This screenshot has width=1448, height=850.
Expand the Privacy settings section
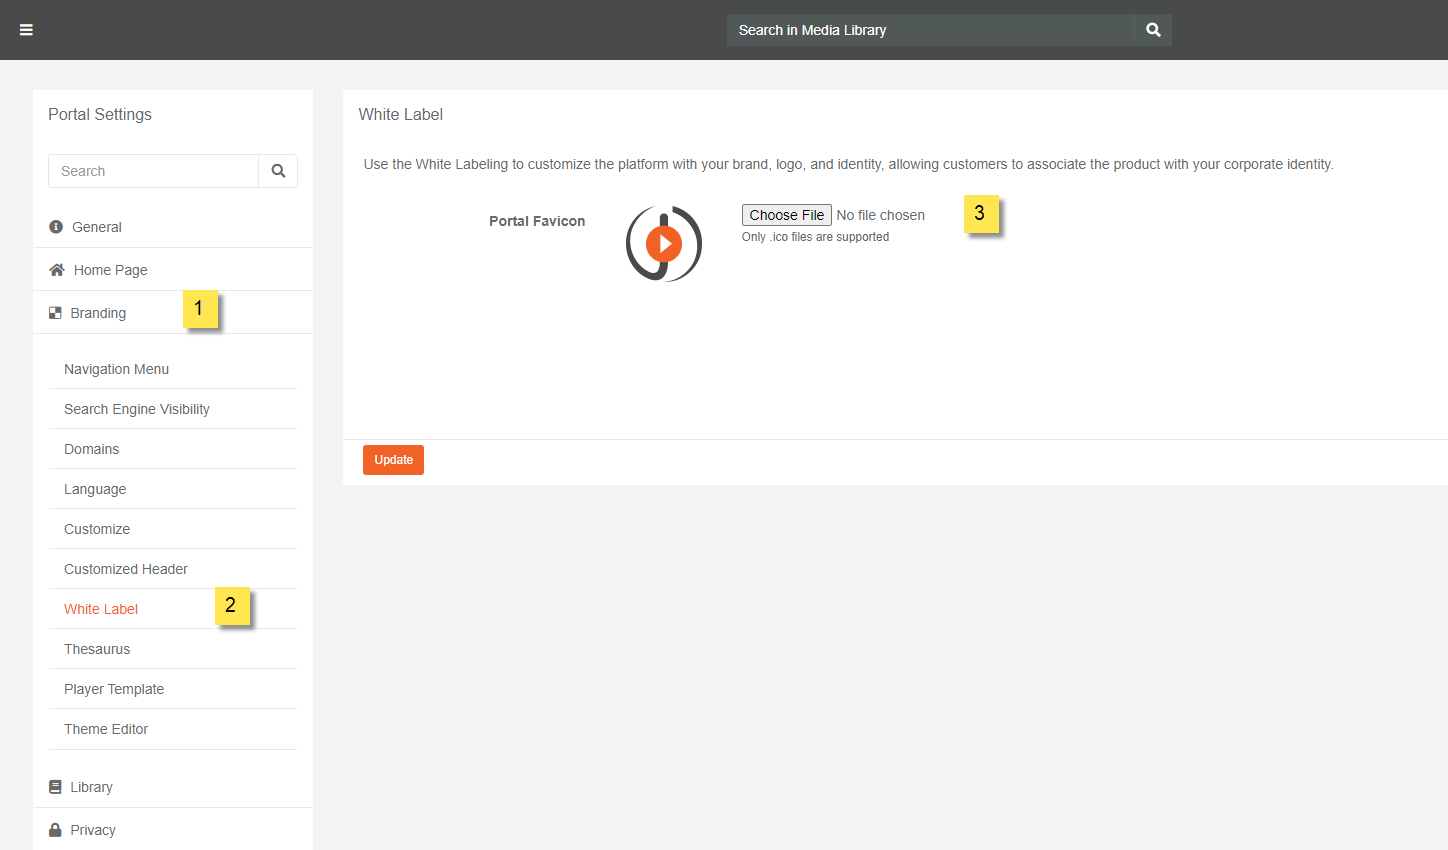(93, 829)
